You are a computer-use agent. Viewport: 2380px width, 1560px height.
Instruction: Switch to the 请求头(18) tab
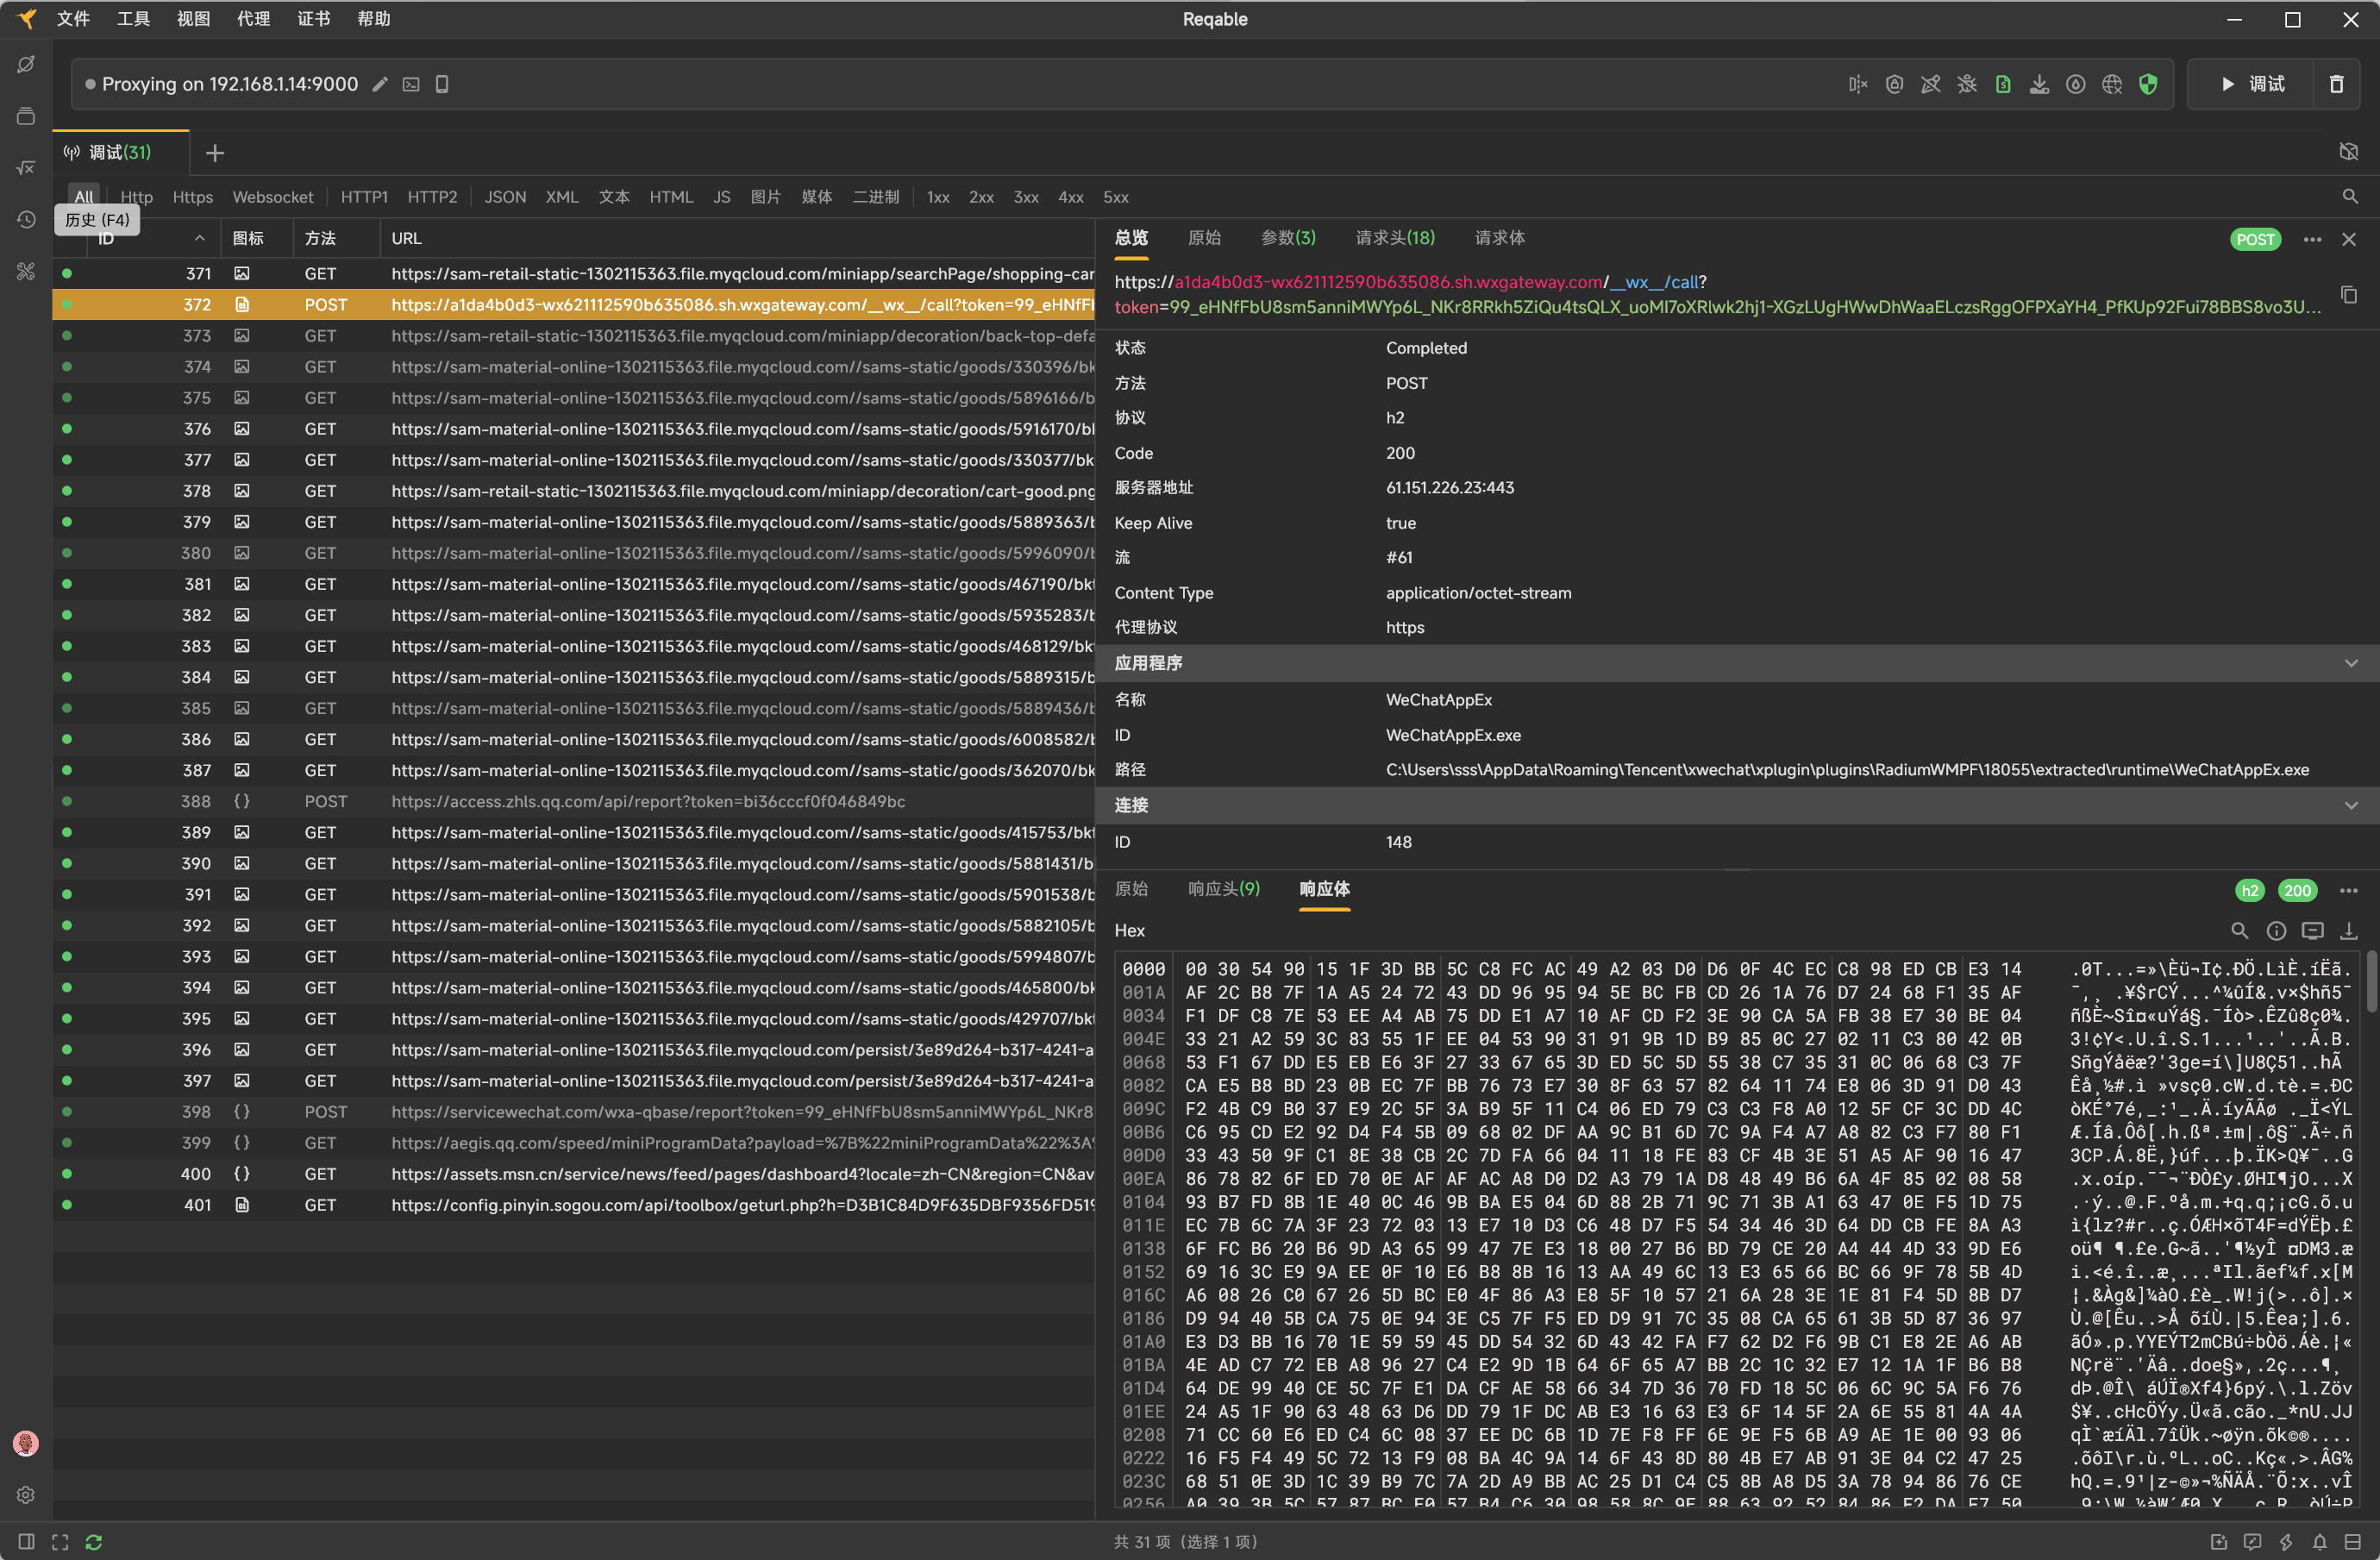click(1394, 238)
